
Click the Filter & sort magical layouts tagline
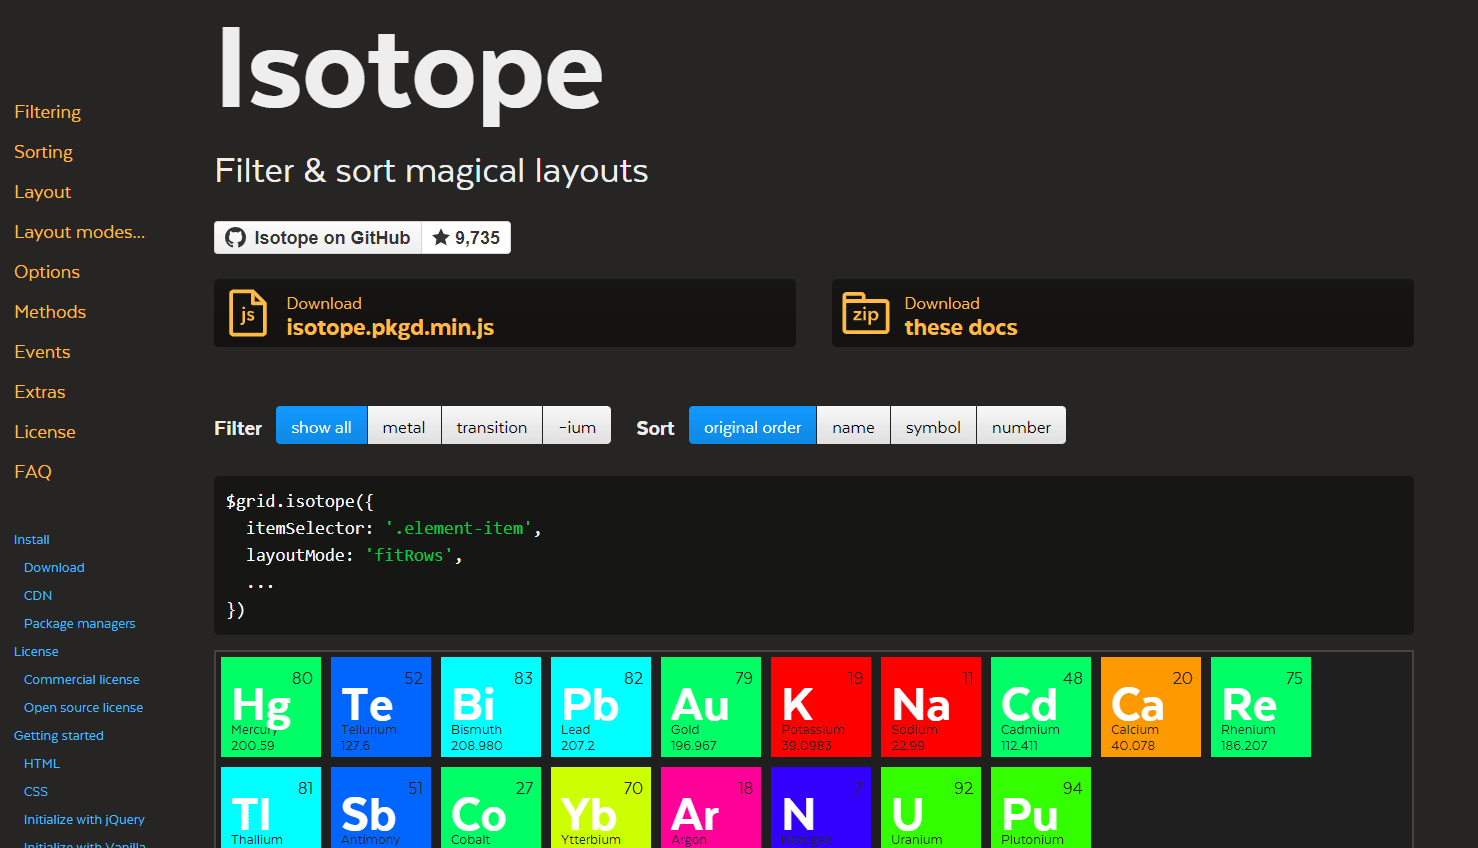click(x=432, y=171)
